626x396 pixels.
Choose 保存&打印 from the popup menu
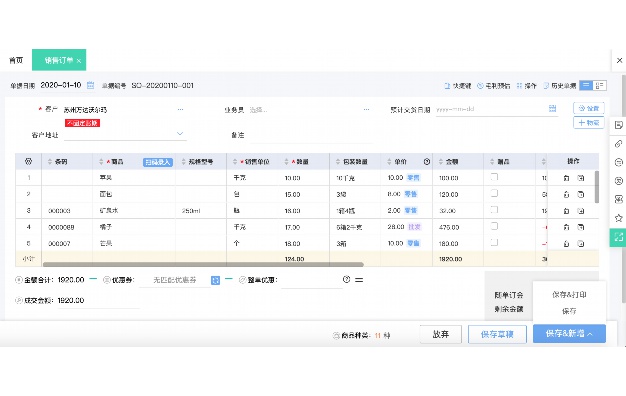(569, 295)
